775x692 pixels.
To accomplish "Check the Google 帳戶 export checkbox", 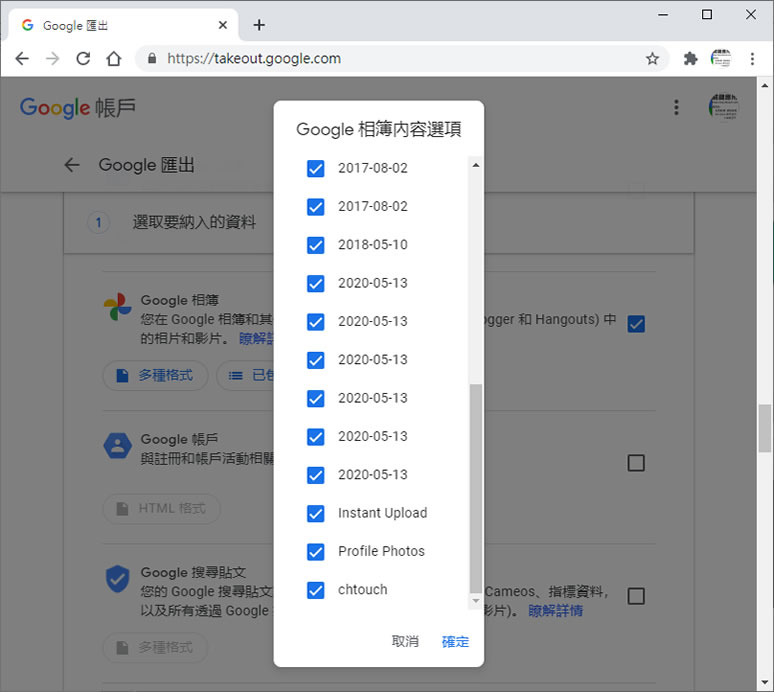I will coord(636,463).
